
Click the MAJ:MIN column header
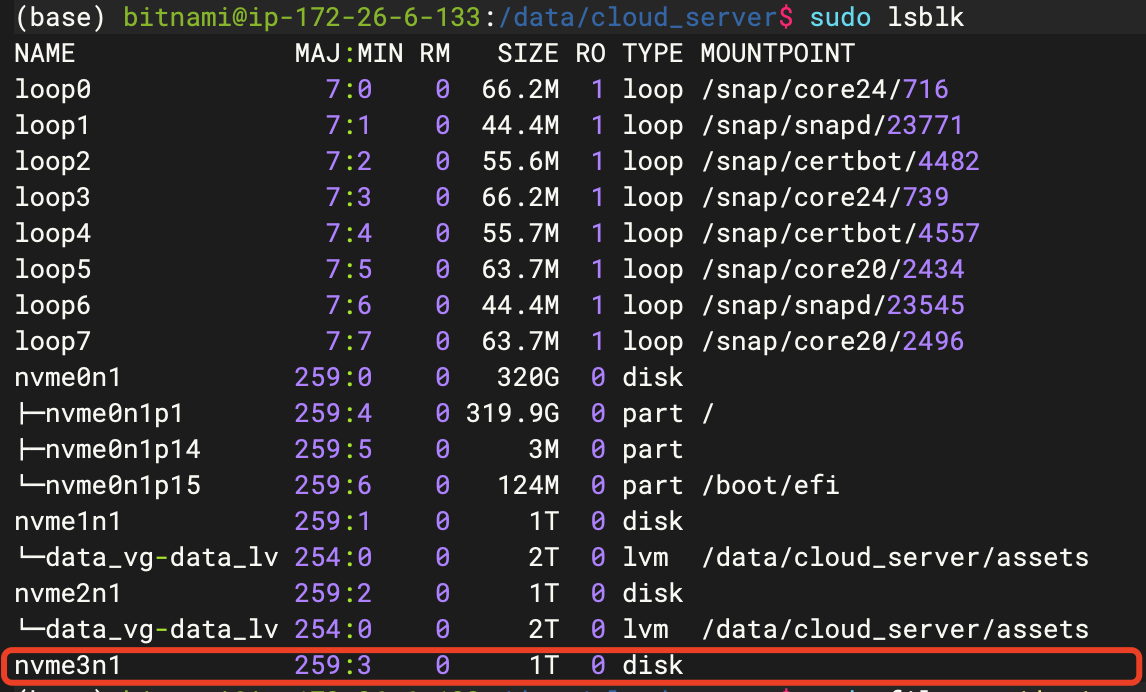(x=348, y=53)
